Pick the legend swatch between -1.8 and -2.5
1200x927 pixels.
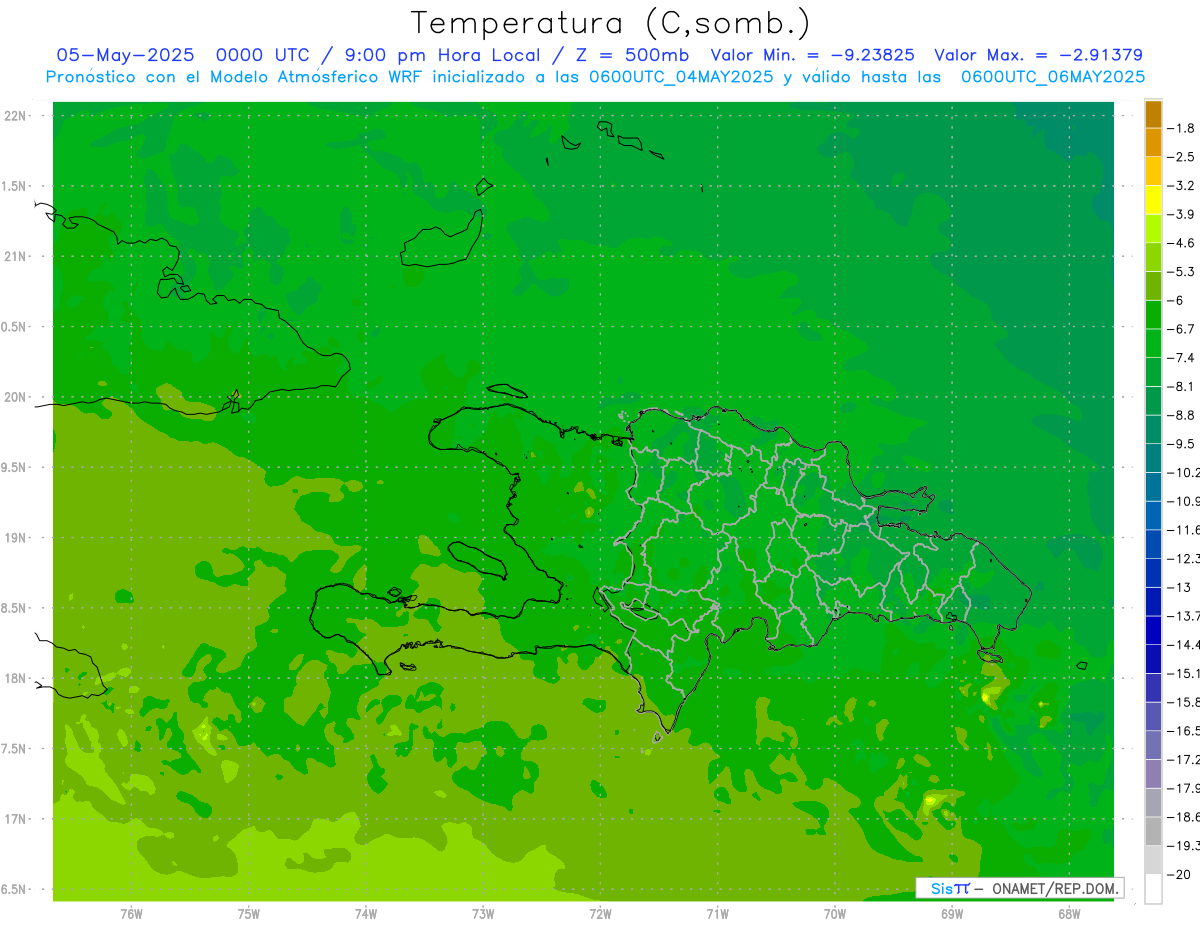point(1153,143)
